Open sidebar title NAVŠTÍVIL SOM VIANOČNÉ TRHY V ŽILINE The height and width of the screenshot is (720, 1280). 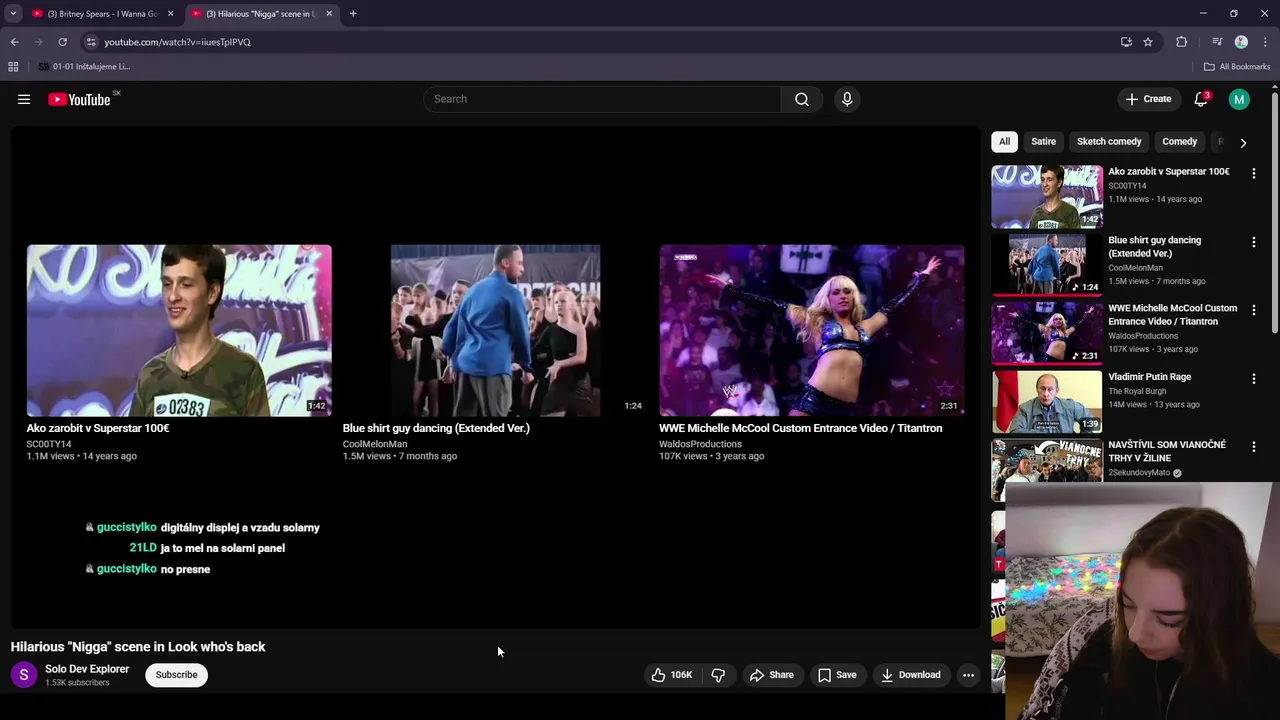click(1166, 451)
